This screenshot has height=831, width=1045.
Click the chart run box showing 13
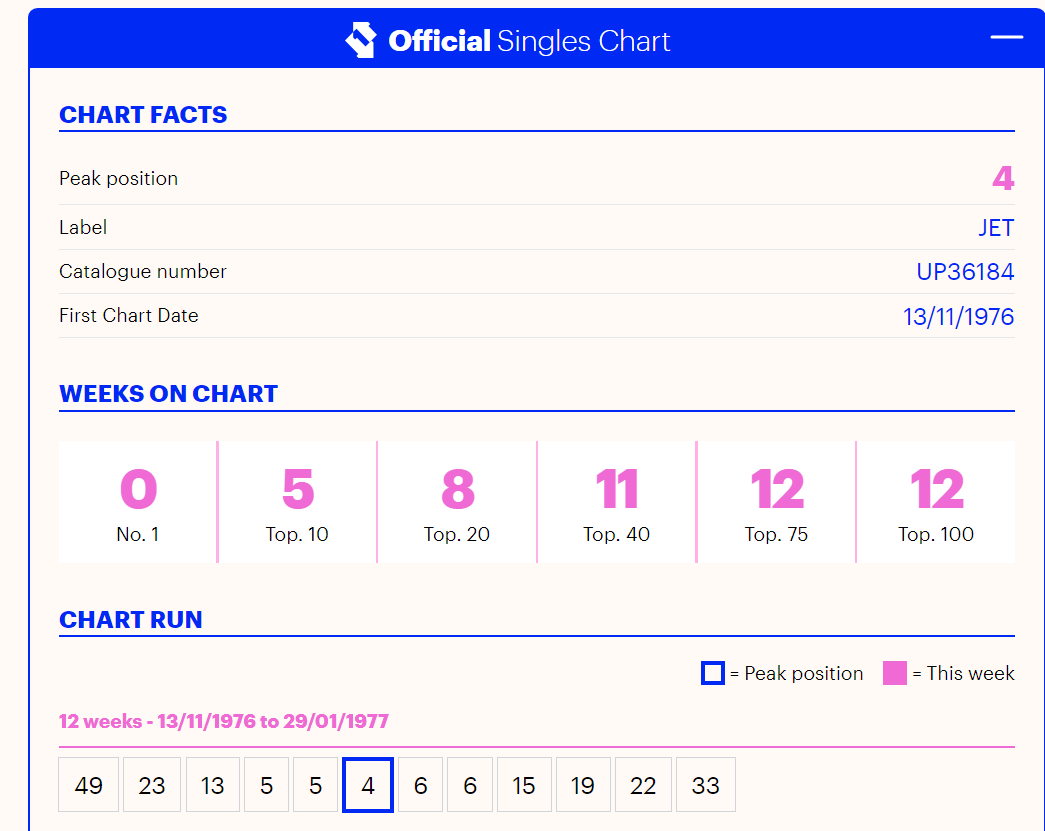click(213, 785)
